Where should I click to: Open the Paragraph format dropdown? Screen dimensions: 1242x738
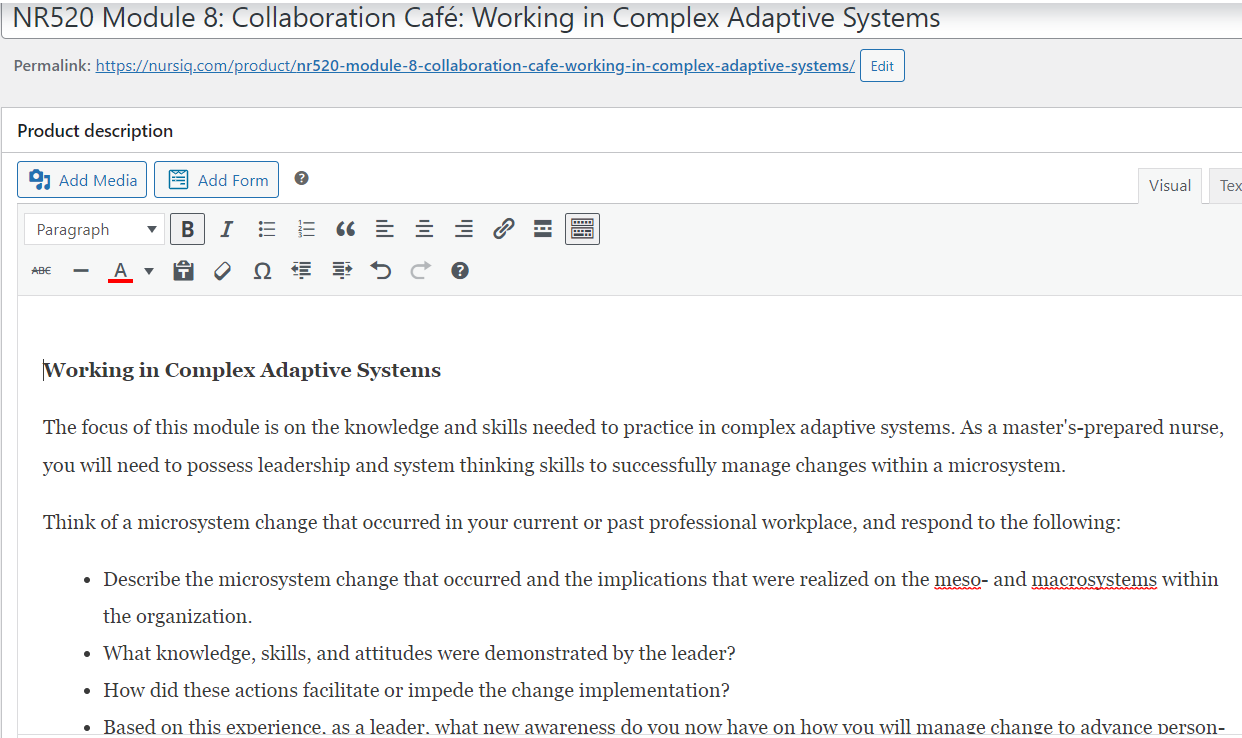tap(94, 230)
